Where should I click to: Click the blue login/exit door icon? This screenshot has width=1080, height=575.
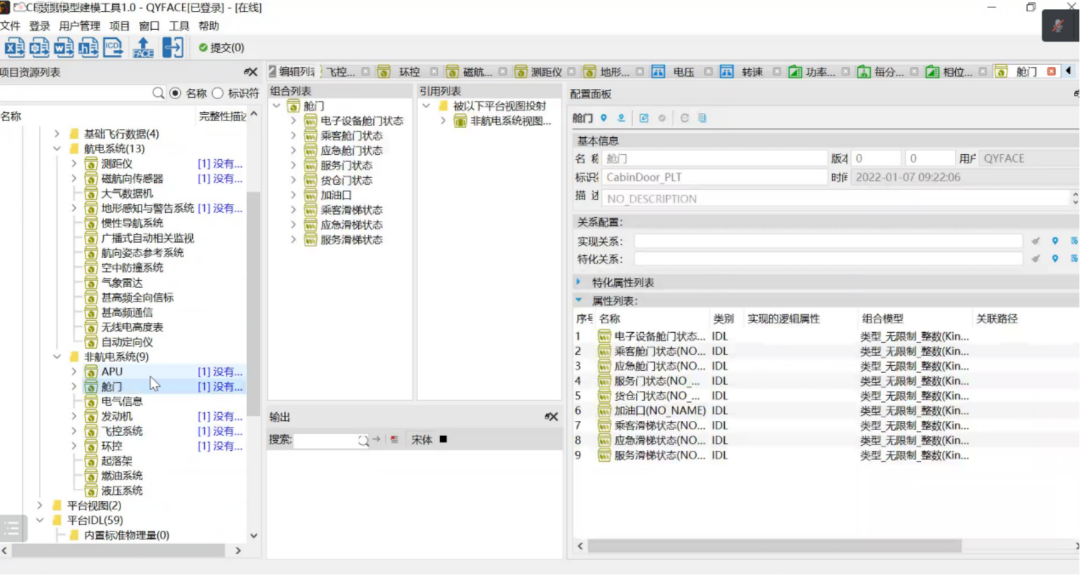tap(173, 47)
